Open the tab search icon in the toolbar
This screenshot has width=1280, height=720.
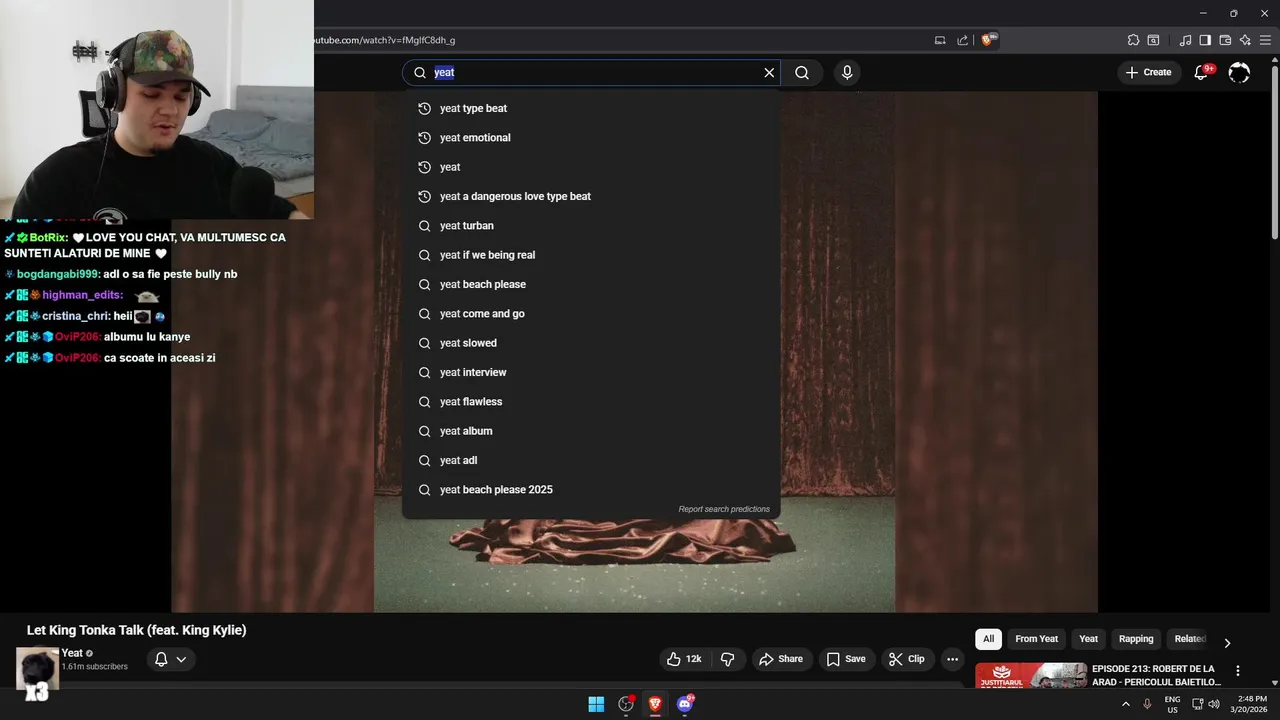pyautogui.click(x=1153, y=40)
